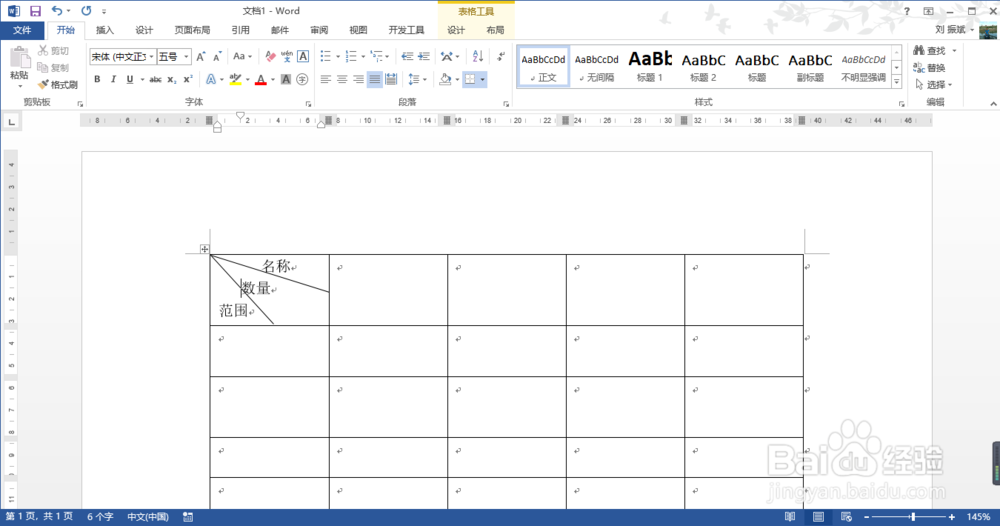Toggle justify alignment
This screenshot has width=1000, height=526.
pos(374,79)
